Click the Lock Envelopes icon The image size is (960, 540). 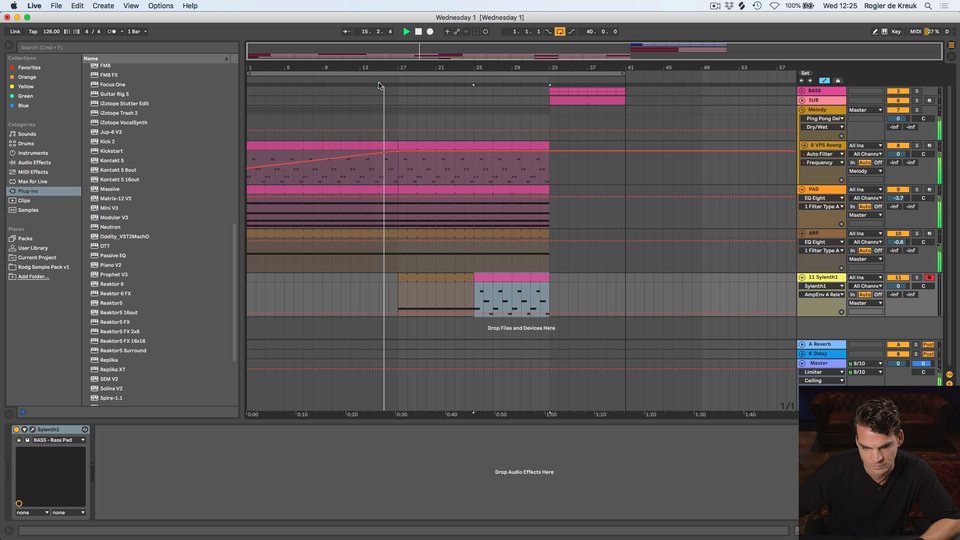pyautogui.click(x=838, y=80)
